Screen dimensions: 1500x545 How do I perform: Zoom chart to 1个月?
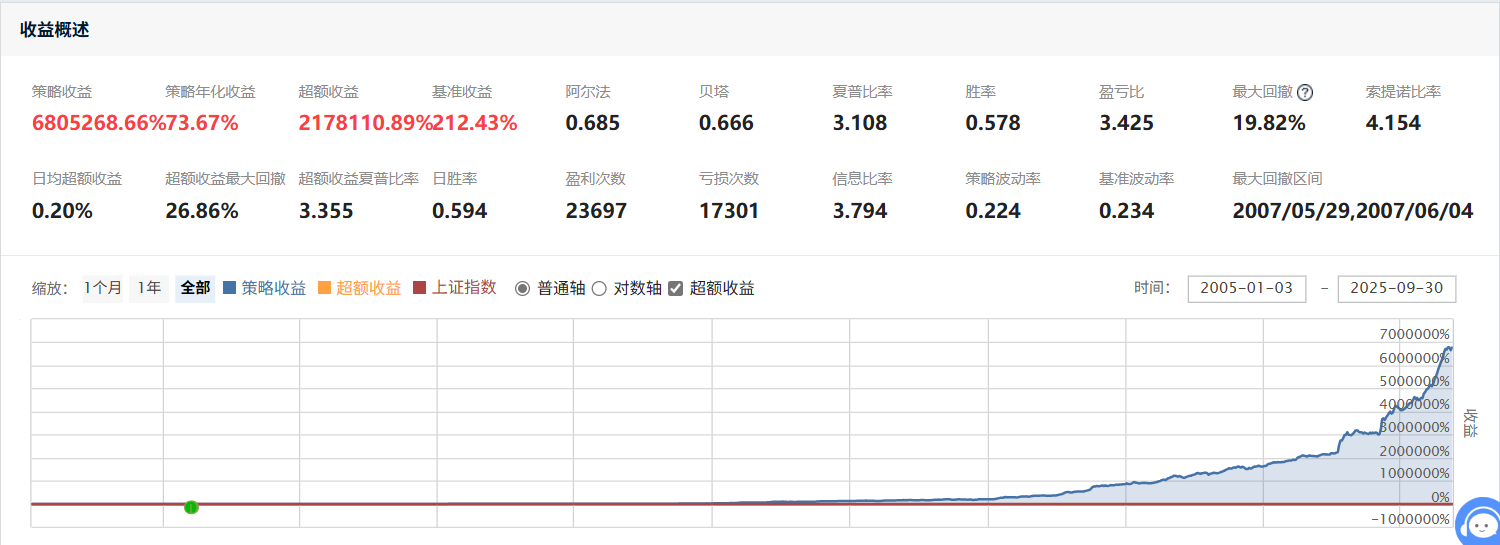(x=103, y=288)
